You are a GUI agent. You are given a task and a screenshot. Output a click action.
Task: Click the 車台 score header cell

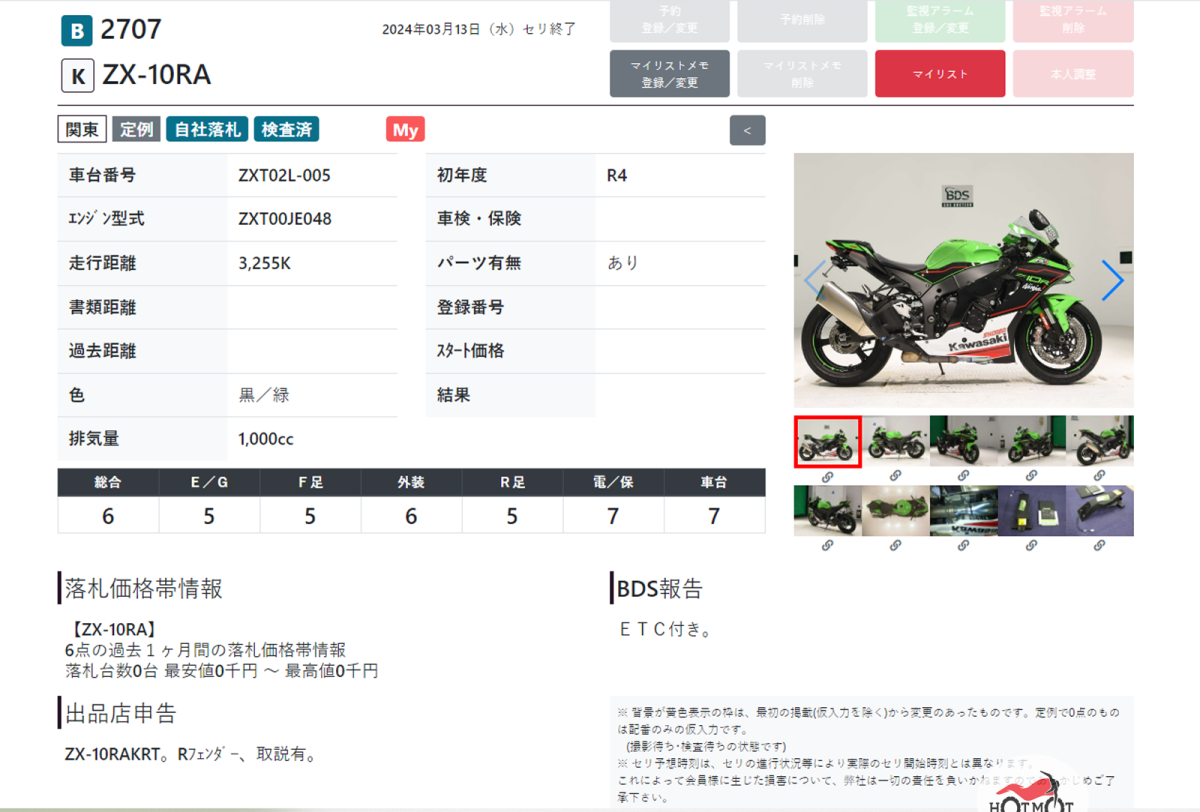(714, 483)
